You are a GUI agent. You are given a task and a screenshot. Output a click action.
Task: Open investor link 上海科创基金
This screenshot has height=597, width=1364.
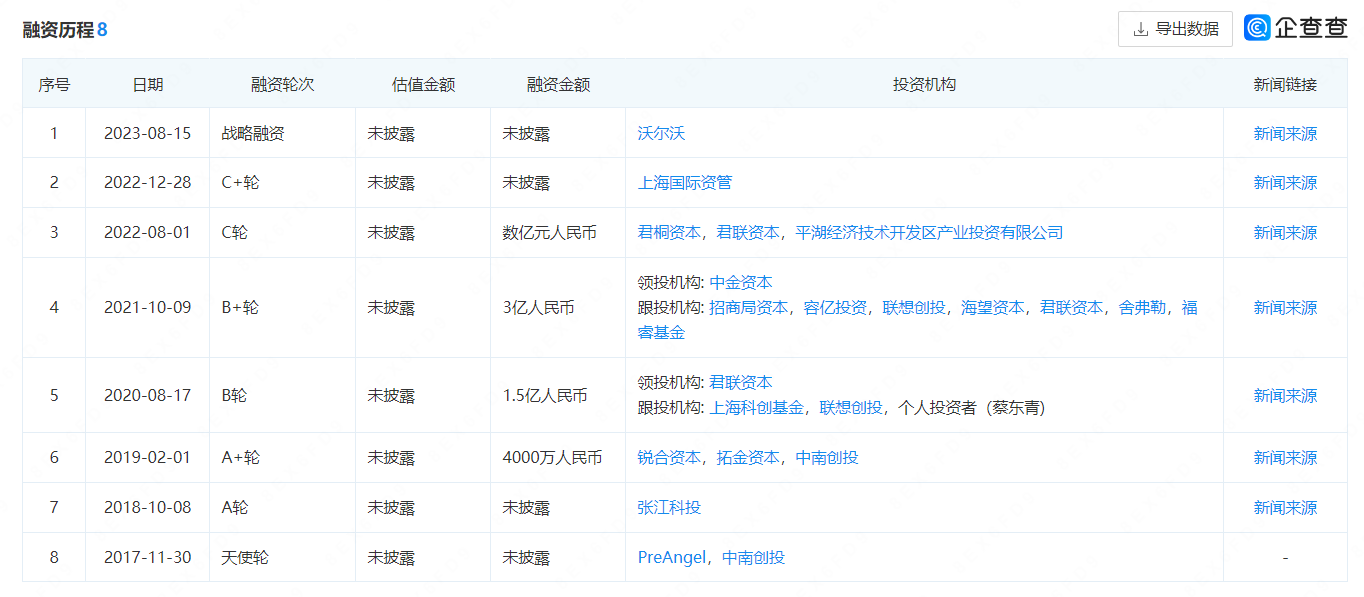click(757, 408)
